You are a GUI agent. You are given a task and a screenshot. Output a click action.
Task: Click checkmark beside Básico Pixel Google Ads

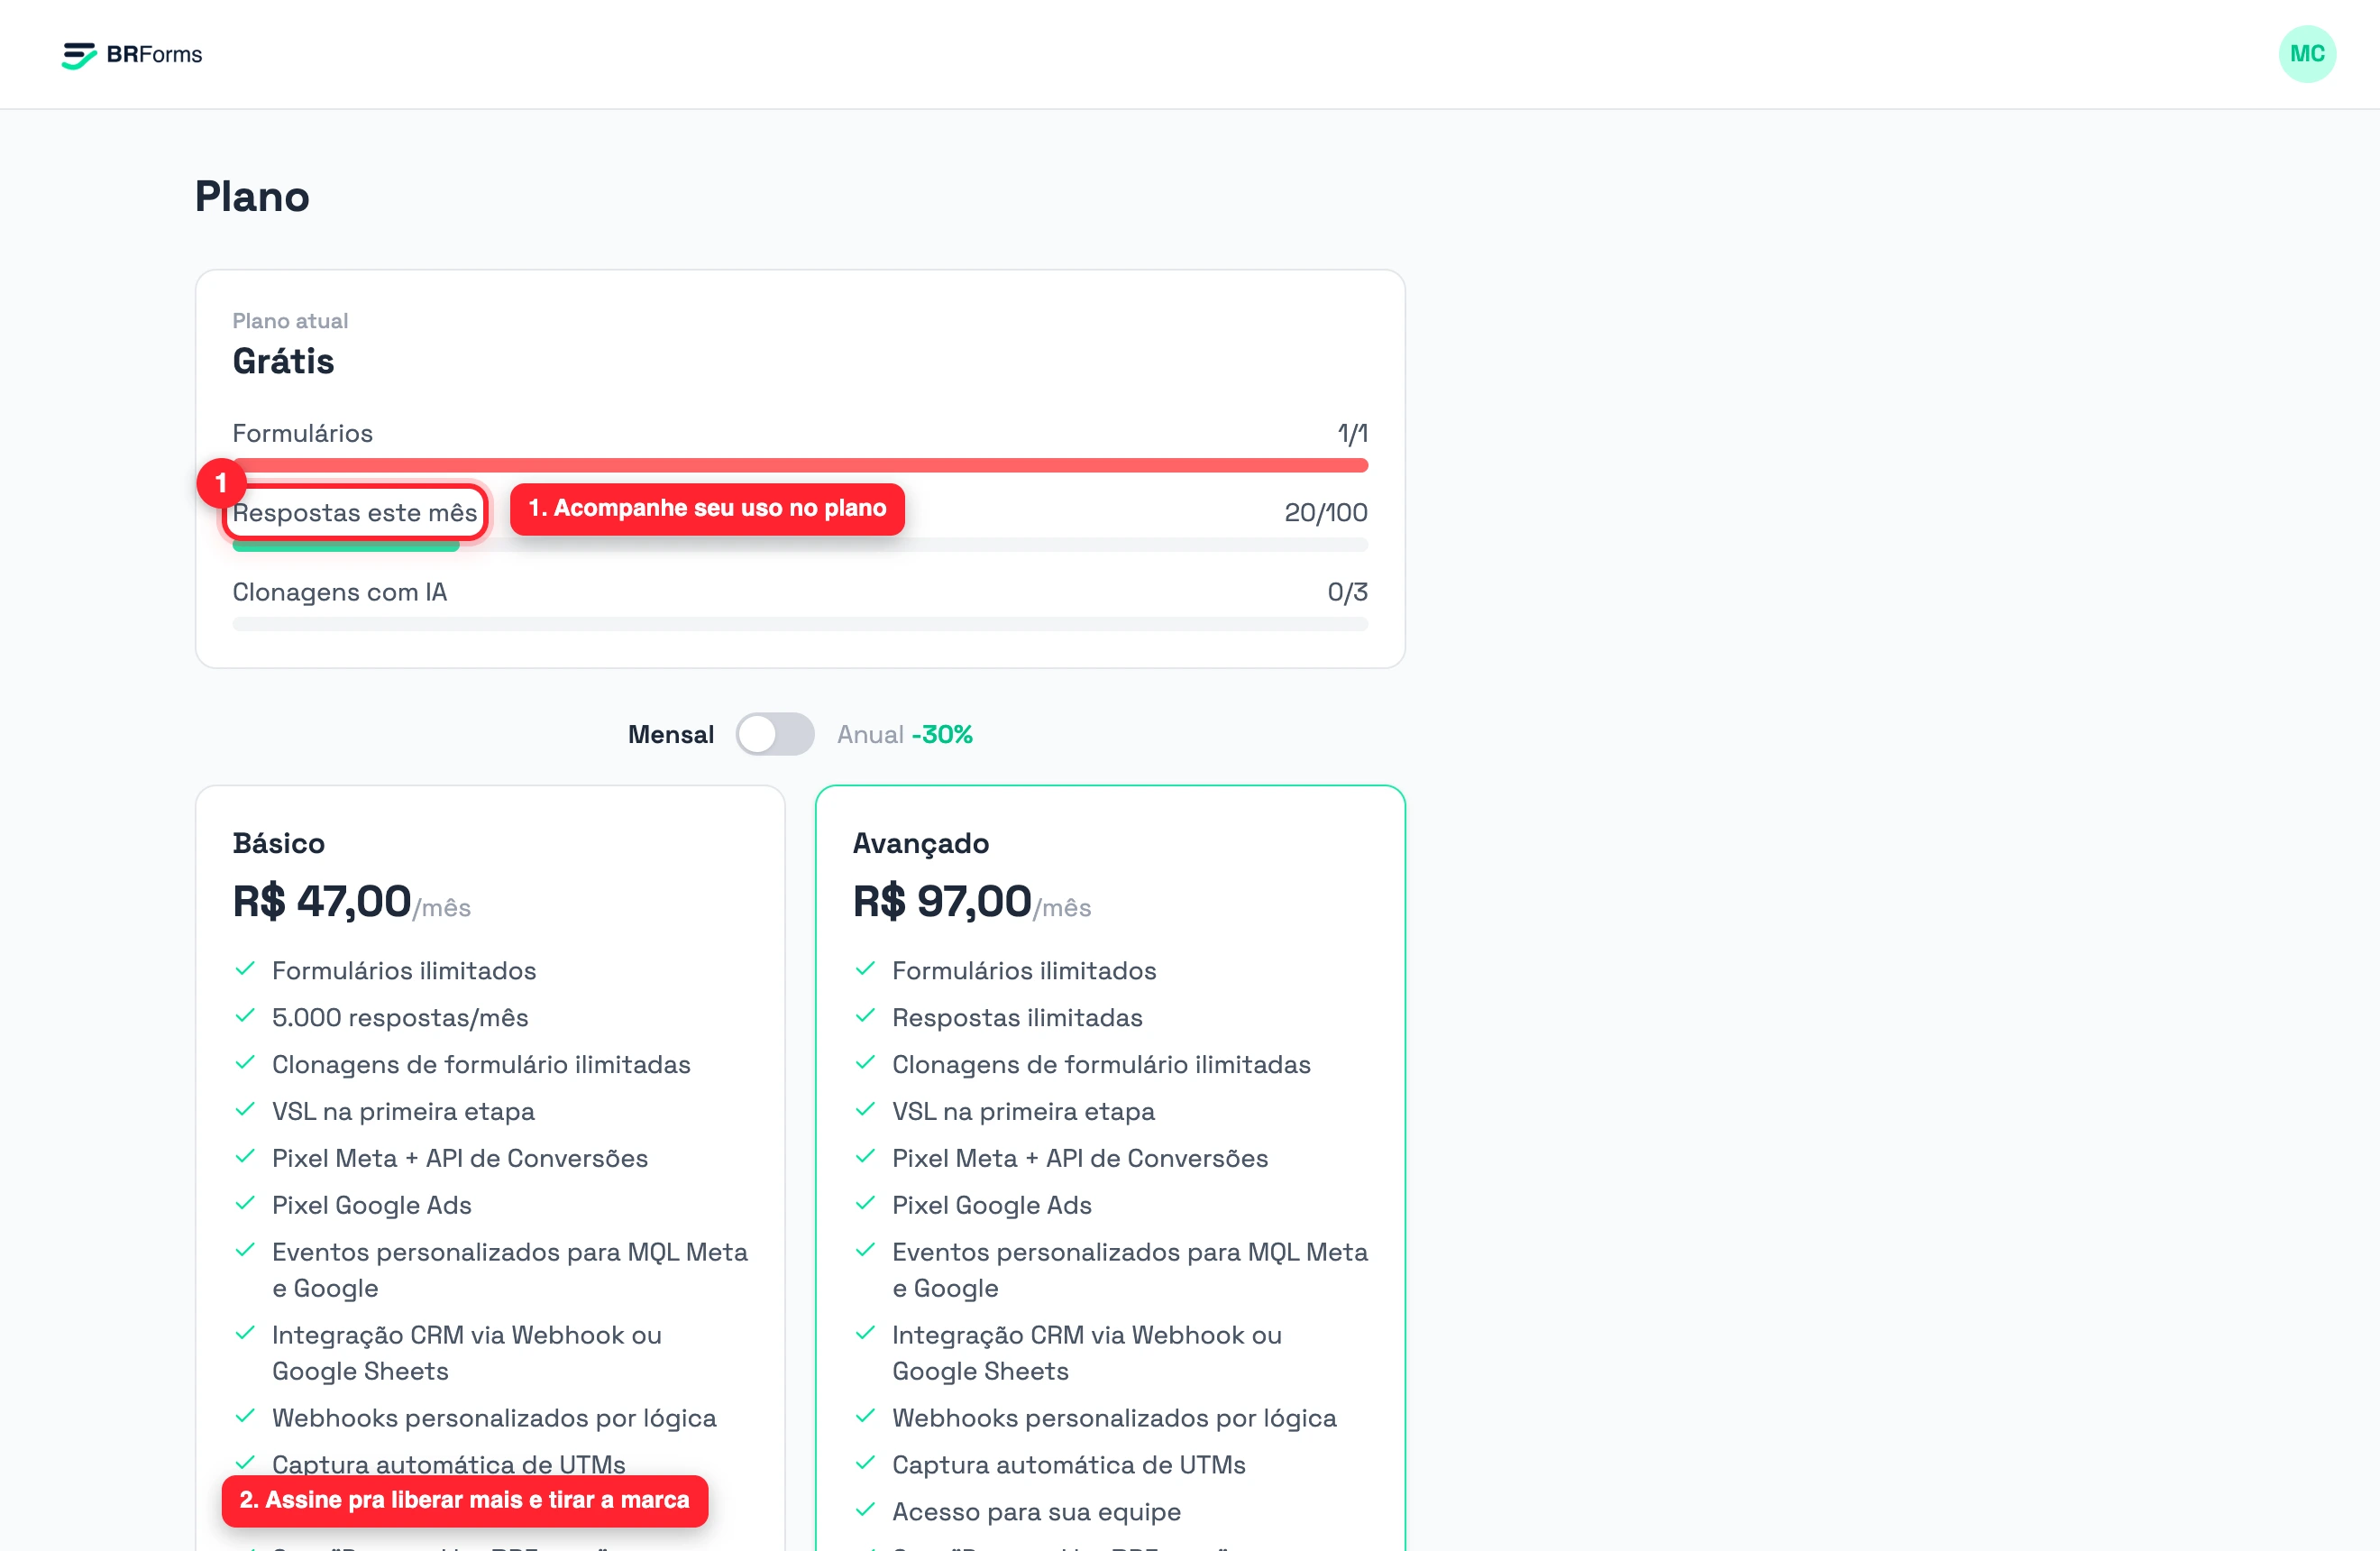pos(245,1204)
